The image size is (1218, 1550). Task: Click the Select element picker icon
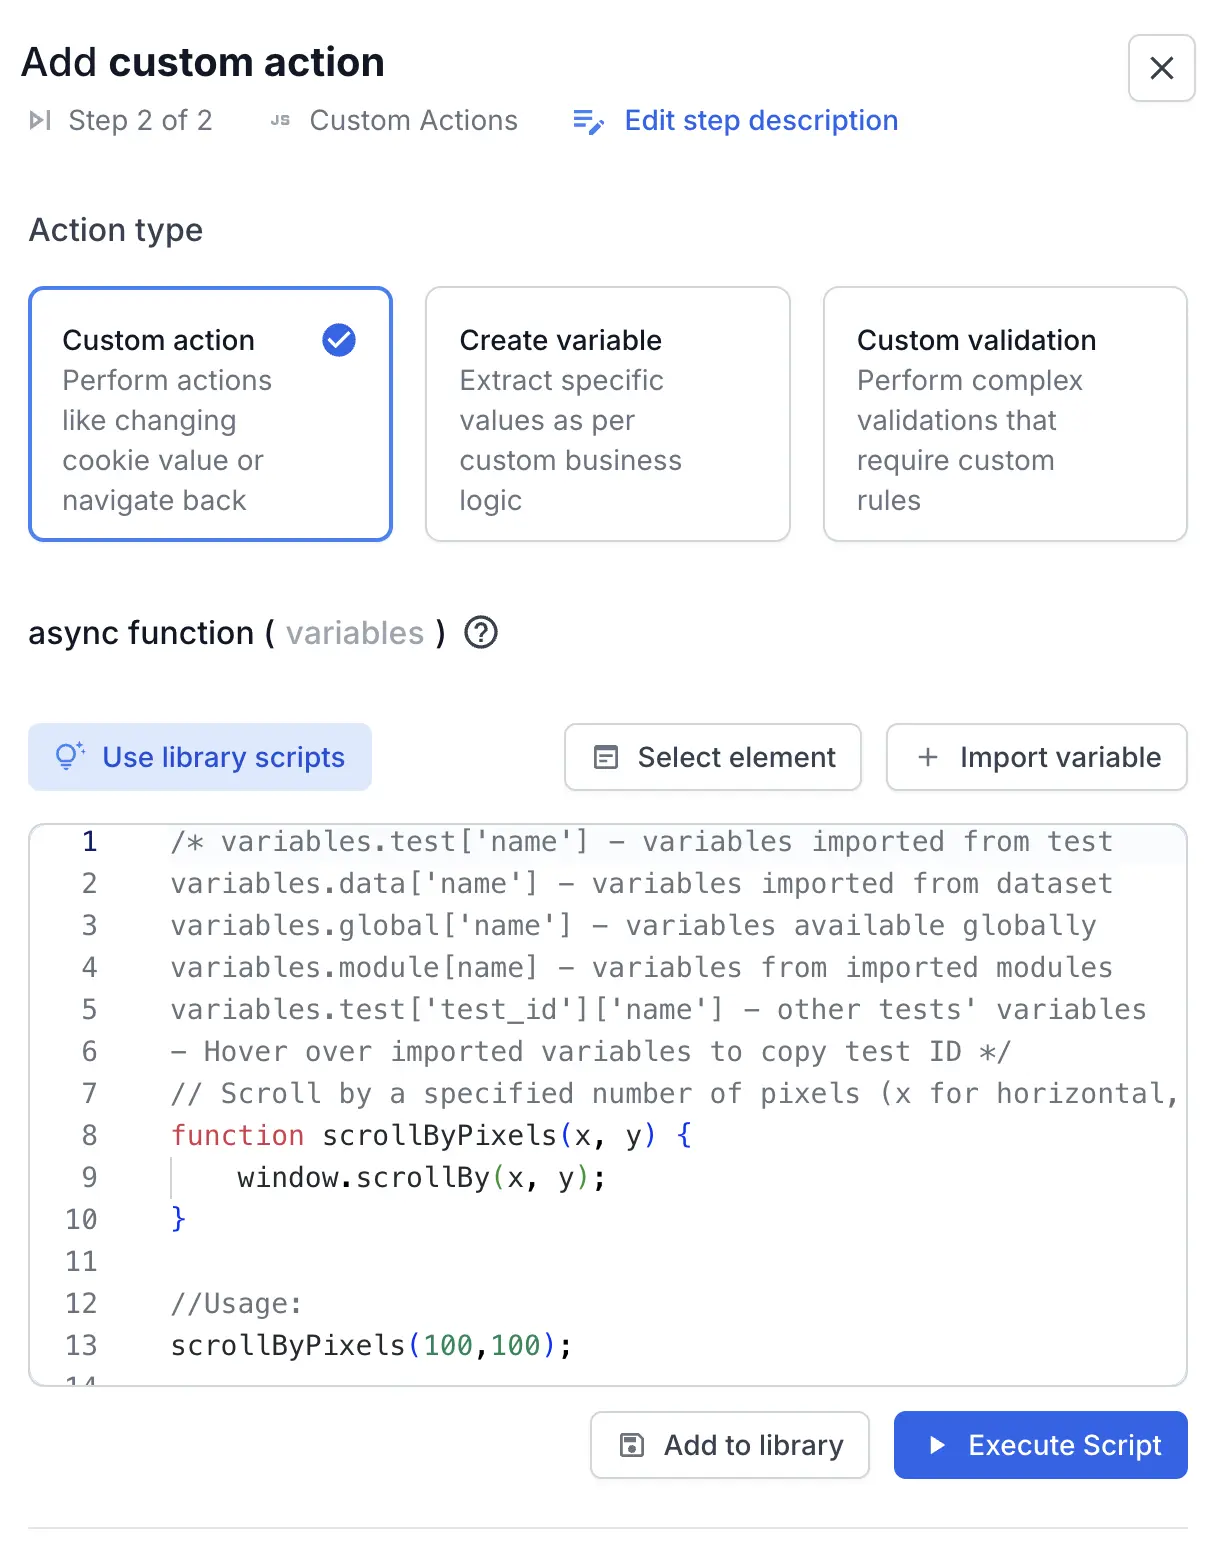pos(606,758)
